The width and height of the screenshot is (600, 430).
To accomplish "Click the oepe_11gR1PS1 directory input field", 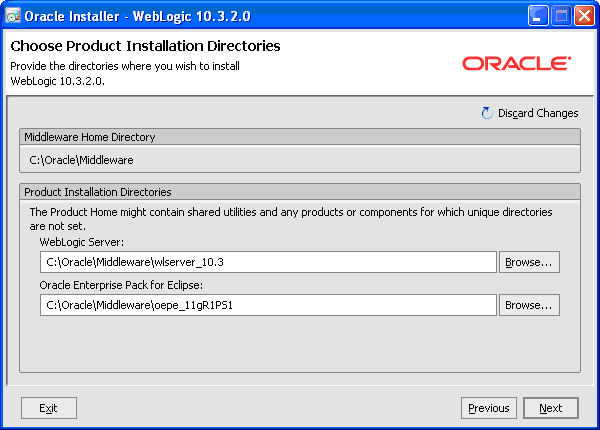I will 268,305.
